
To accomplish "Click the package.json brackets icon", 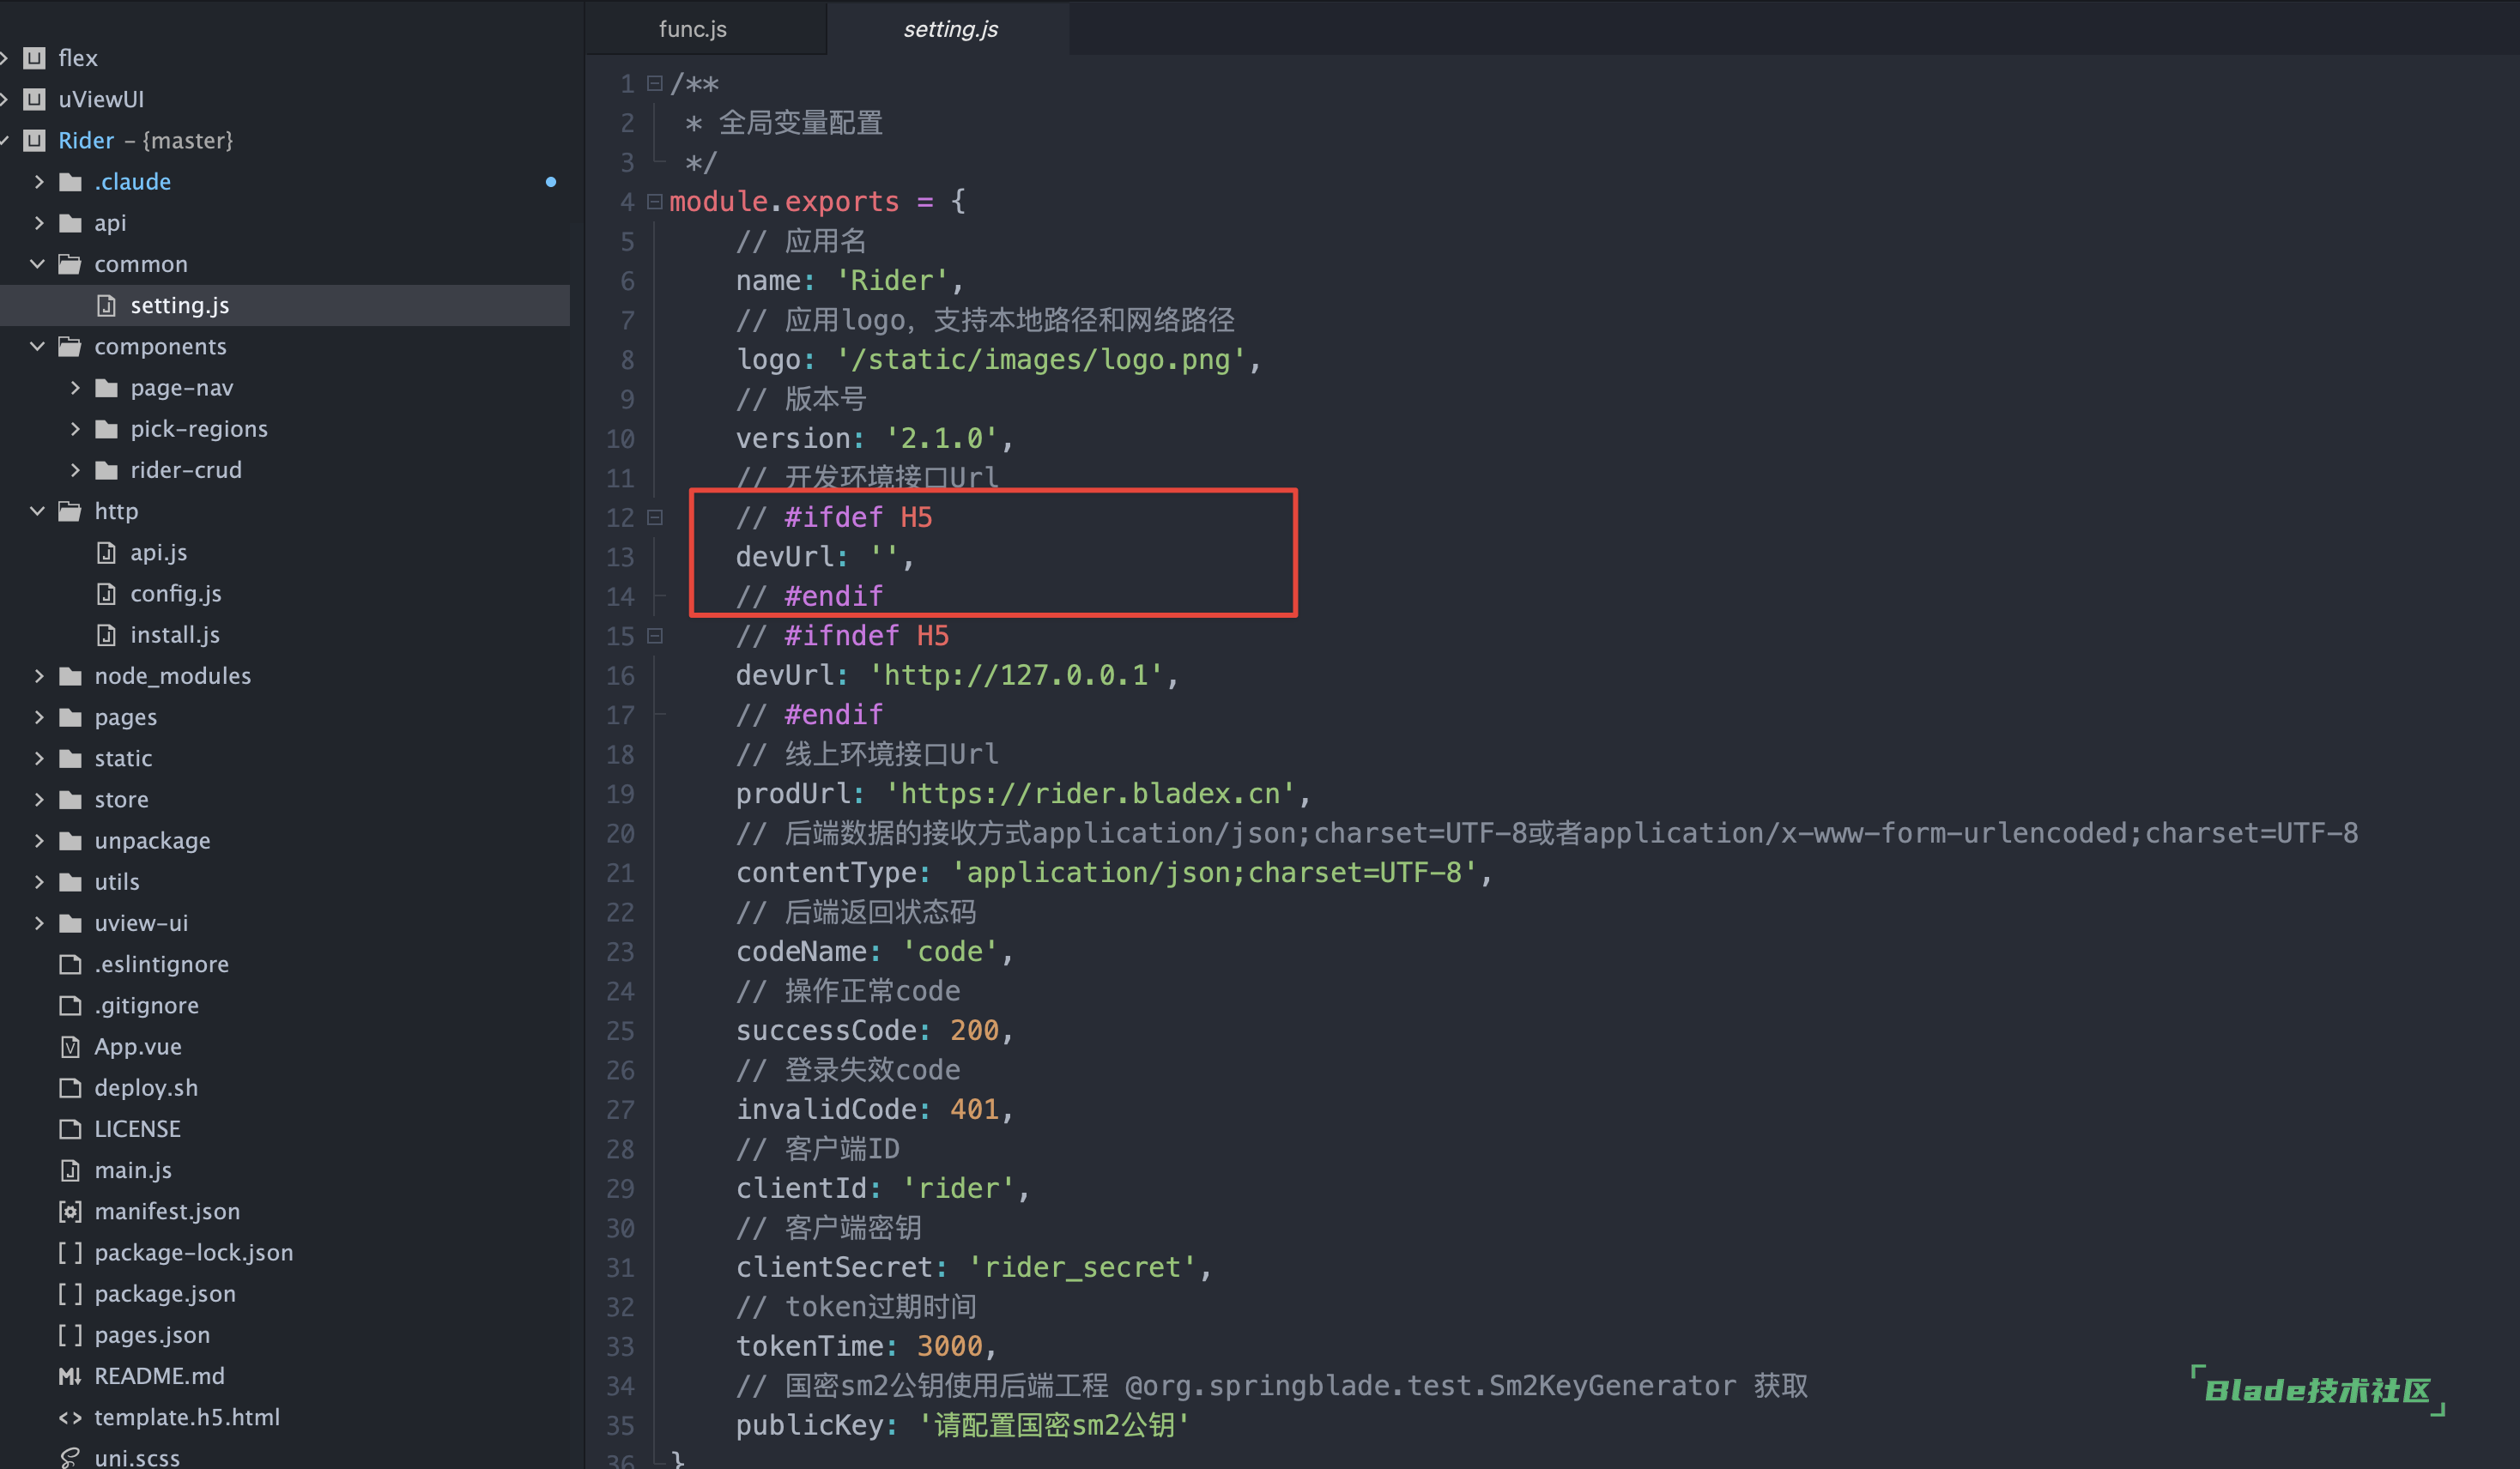I will (69, 1294).
